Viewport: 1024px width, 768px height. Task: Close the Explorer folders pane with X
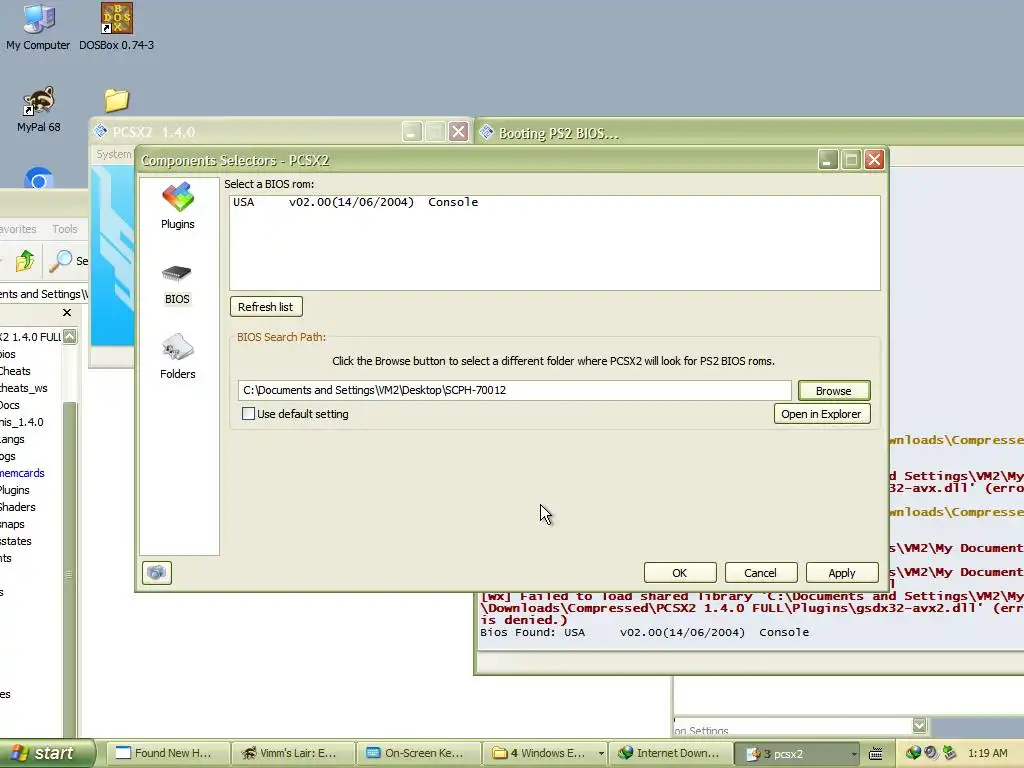pyautogui.click(x=67, y=313)
